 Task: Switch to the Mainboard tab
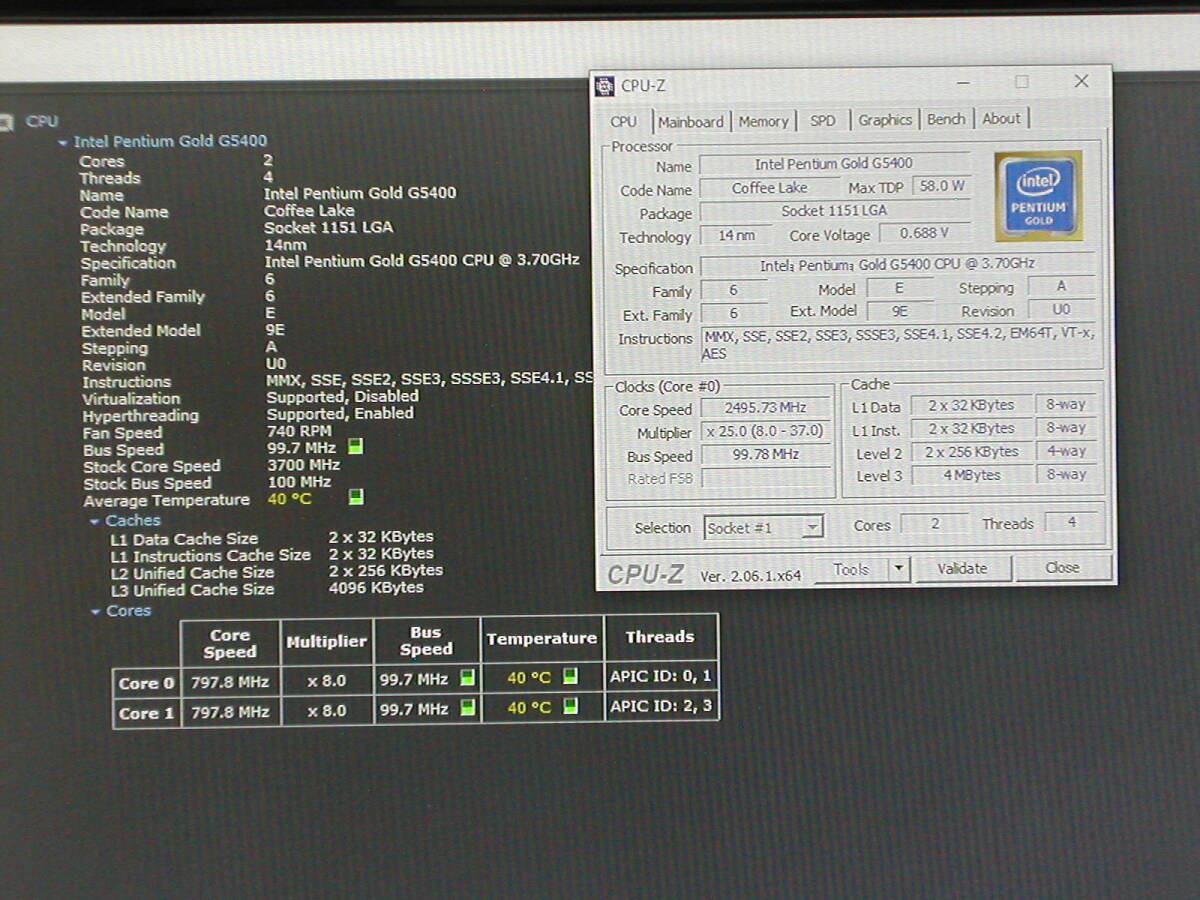pos(690,121)
